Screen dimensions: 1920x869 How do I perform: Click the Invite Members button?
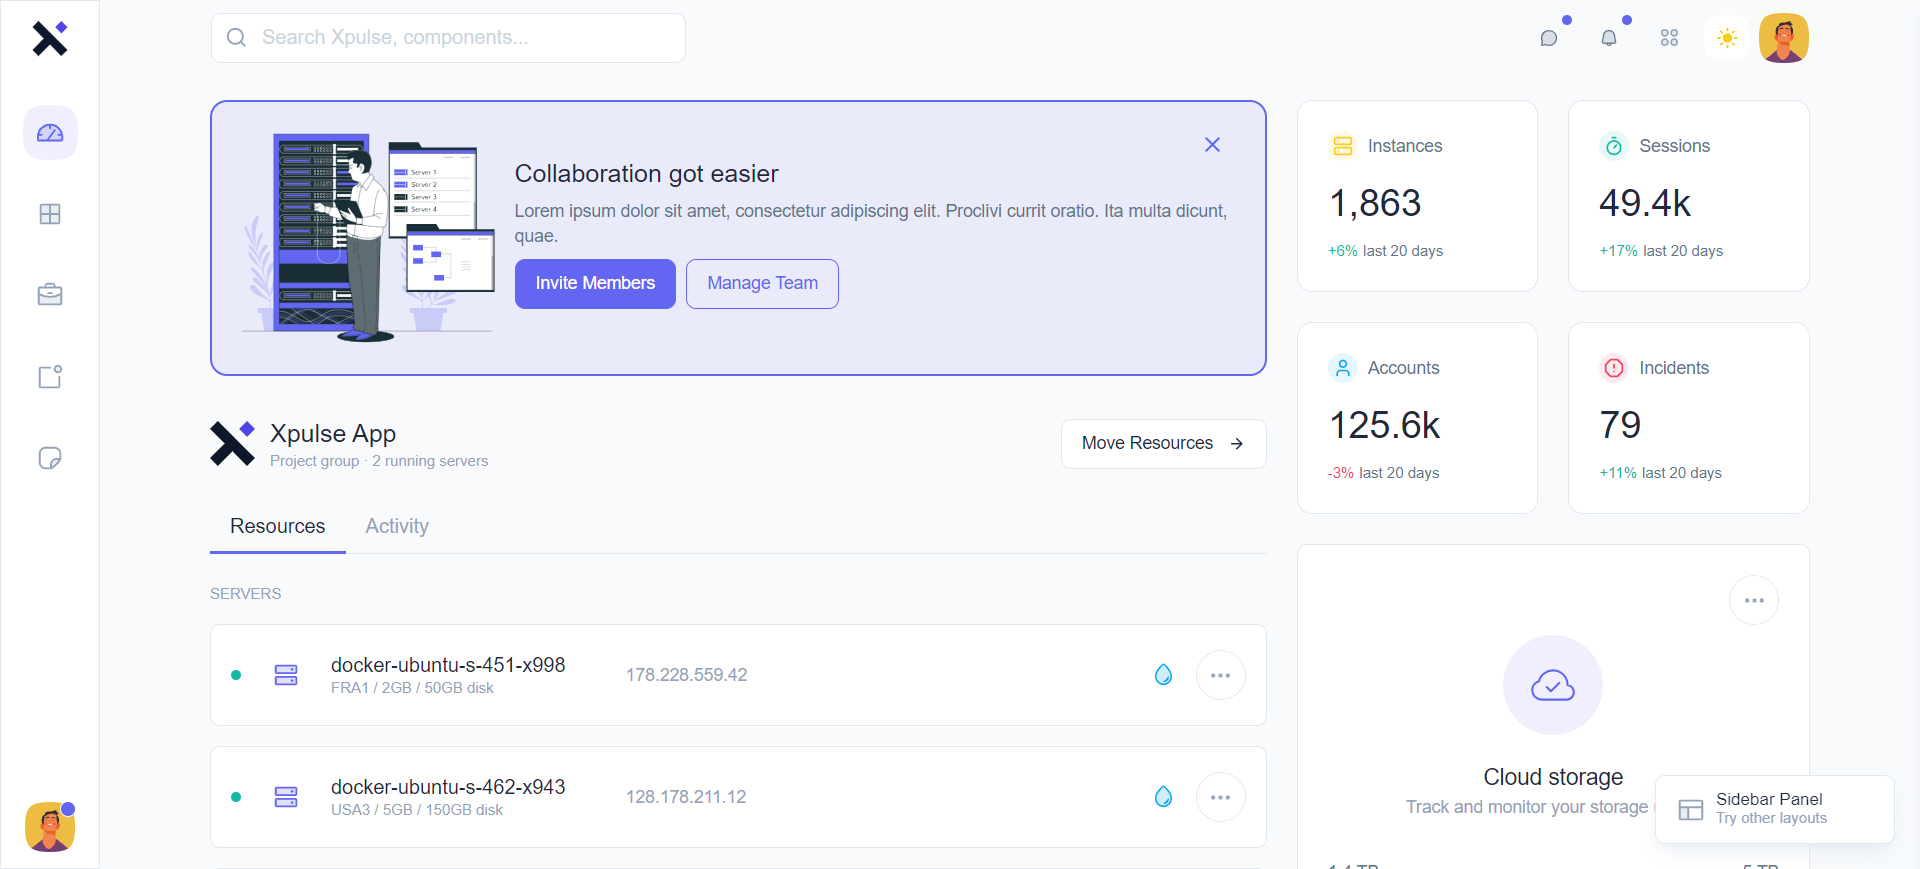(595, 284)
